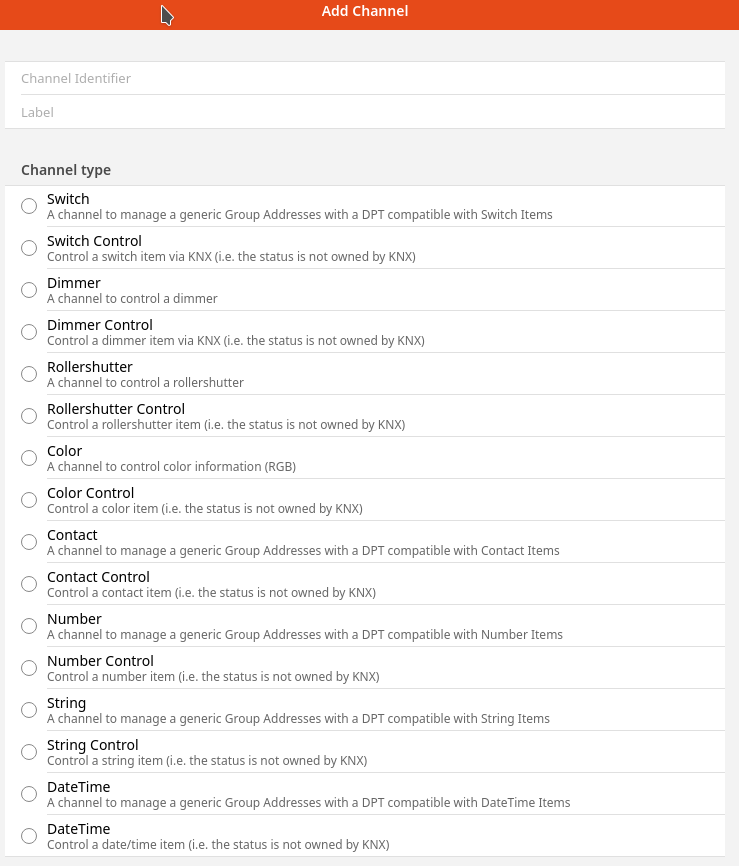Click the Channel type section heading
The width and height of the screenshot is (739, 866).
click(x=66, y=170)
